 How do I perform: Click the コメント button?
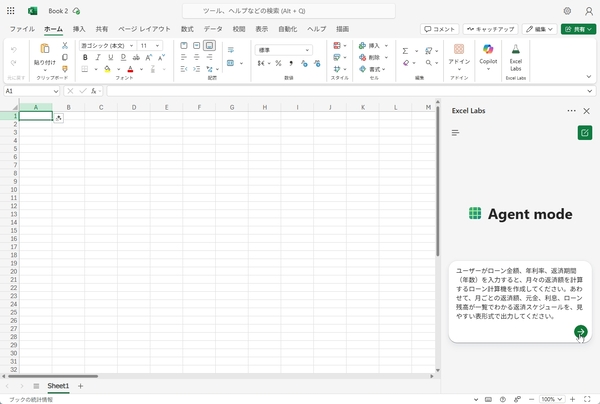pyautogui.click(x=441, y=30)
